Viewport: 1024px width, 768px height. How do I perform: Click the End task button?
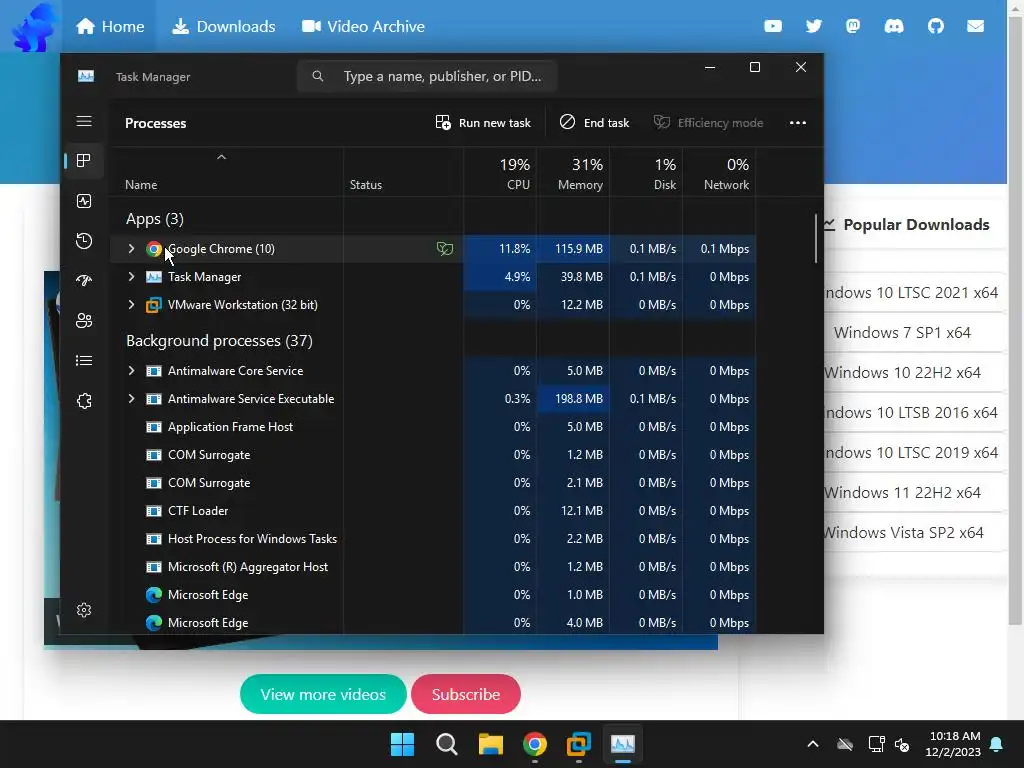click(594, 123)
